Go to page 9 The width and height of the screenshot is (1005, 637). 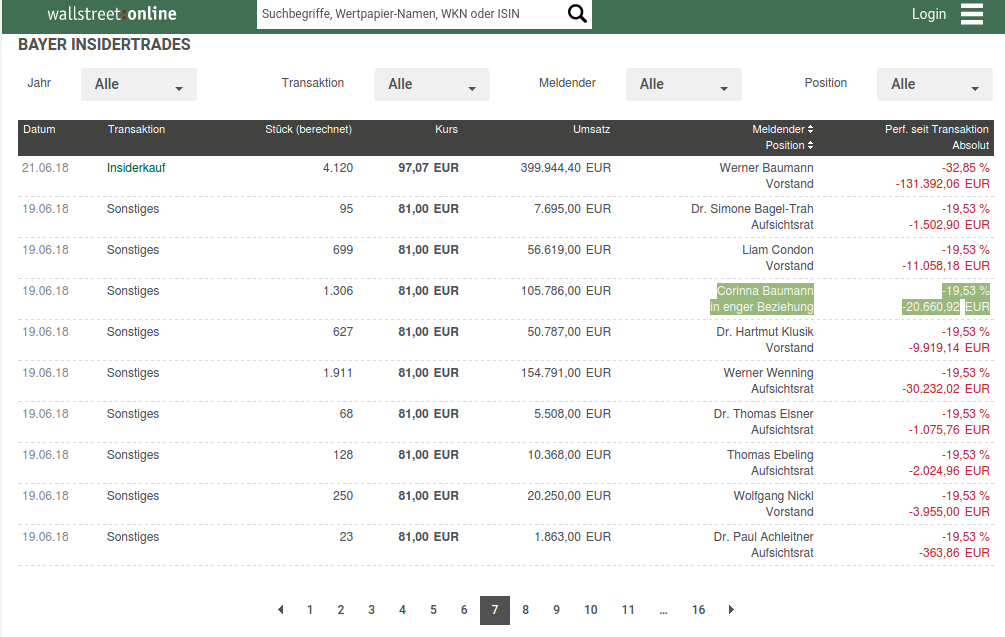coord(556,610)
